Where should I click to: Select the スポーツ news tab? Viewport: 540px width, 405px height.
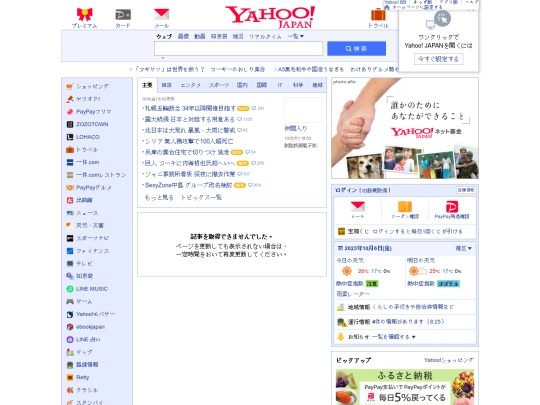[219, 85]
